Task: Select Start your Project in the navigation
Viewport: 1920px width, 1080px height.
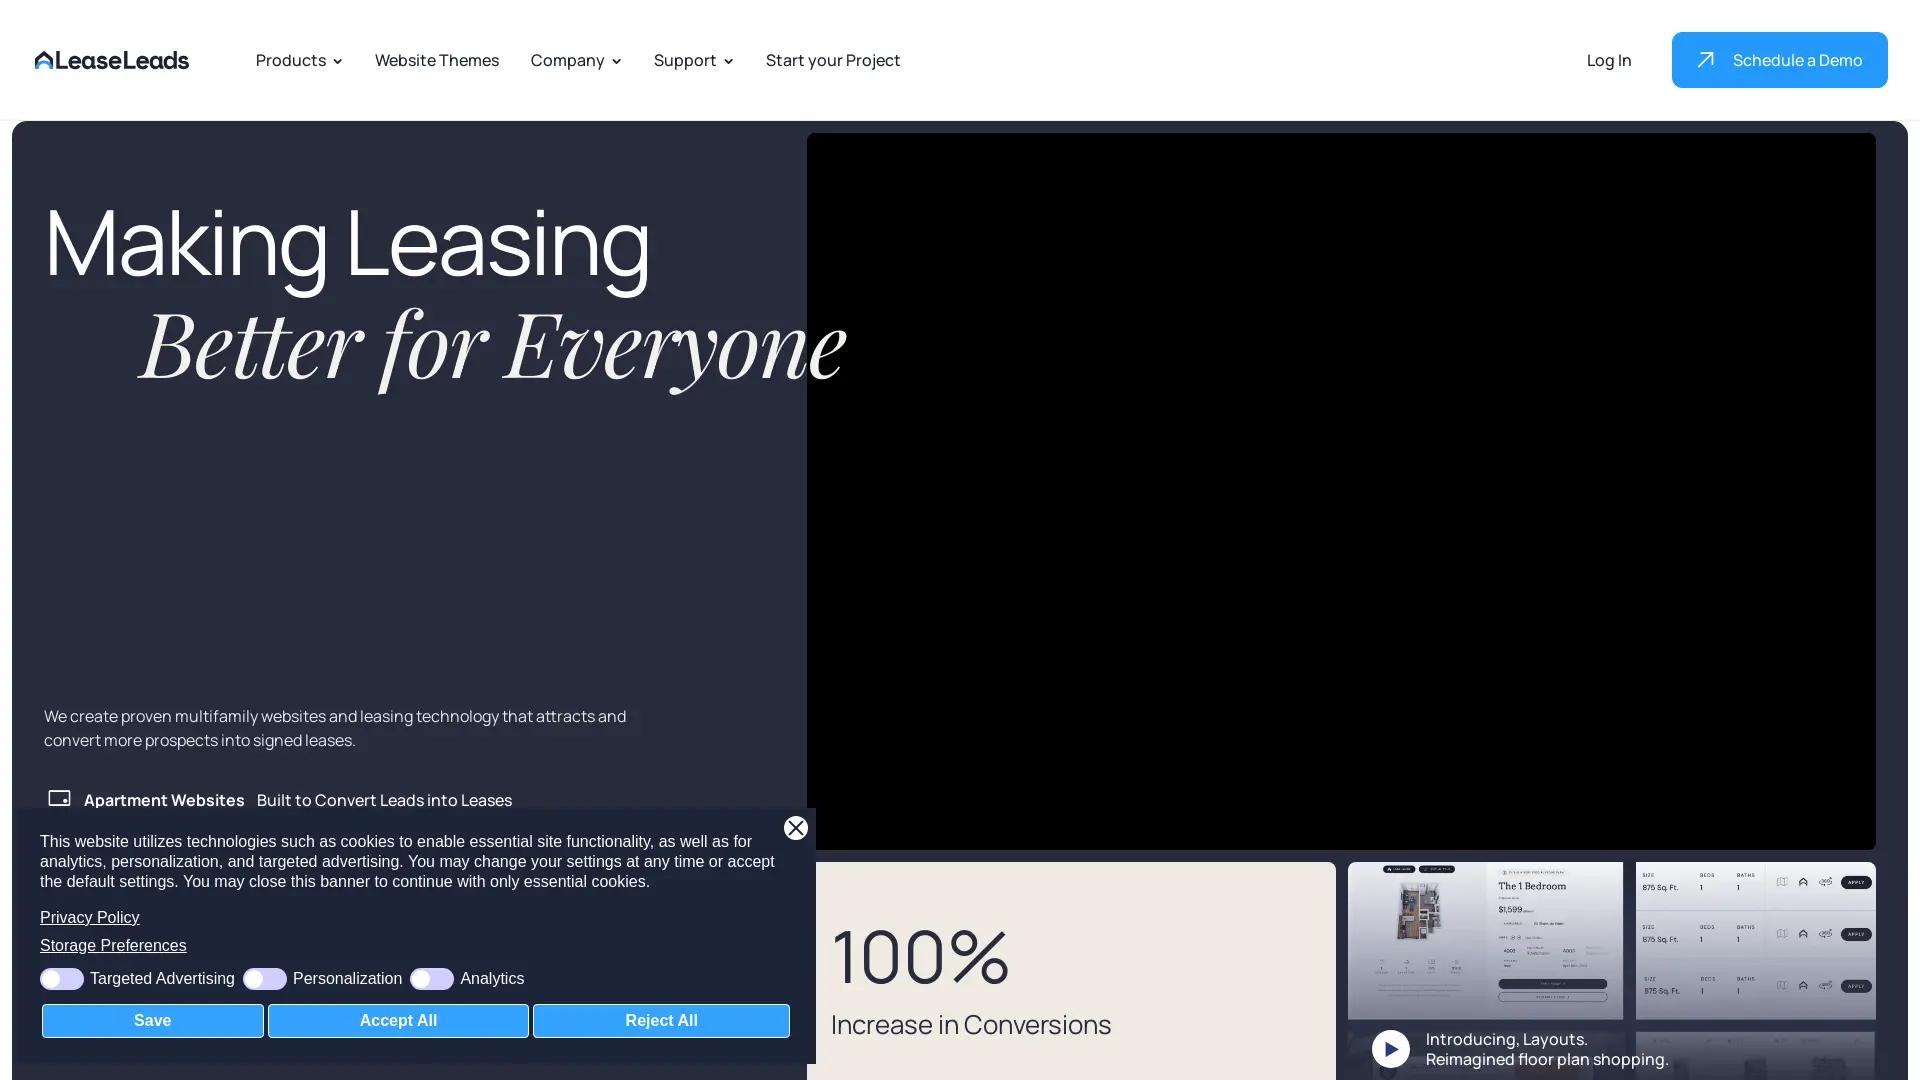Action: (832, 60)
